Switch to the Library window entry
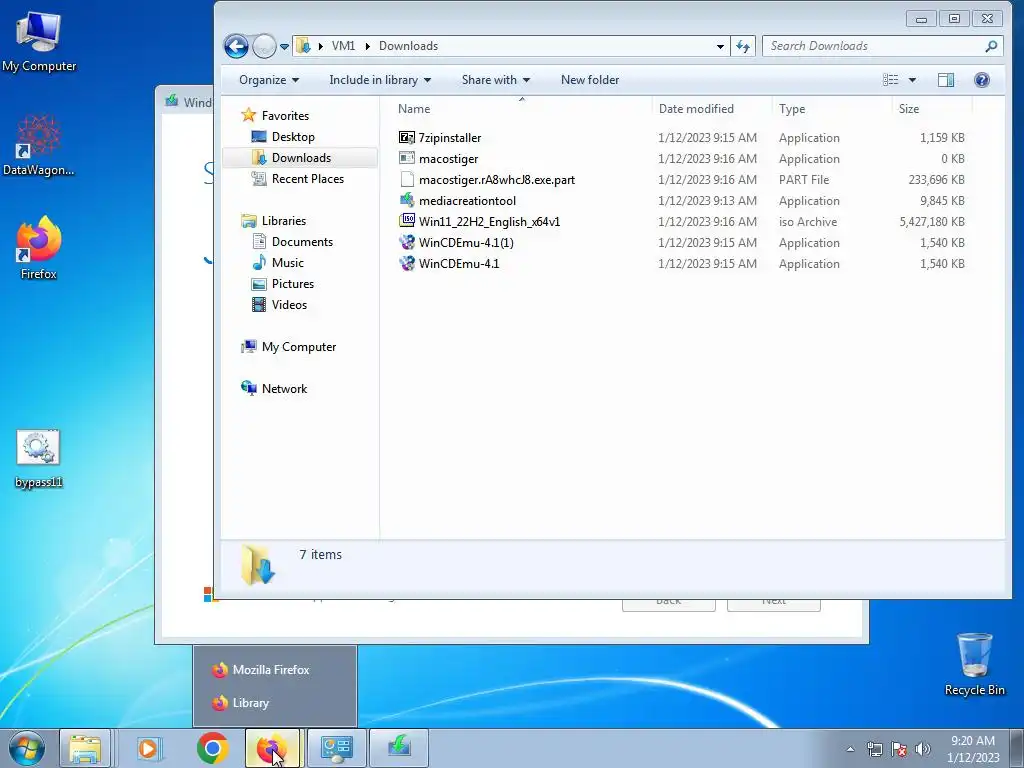 (274, 703)
